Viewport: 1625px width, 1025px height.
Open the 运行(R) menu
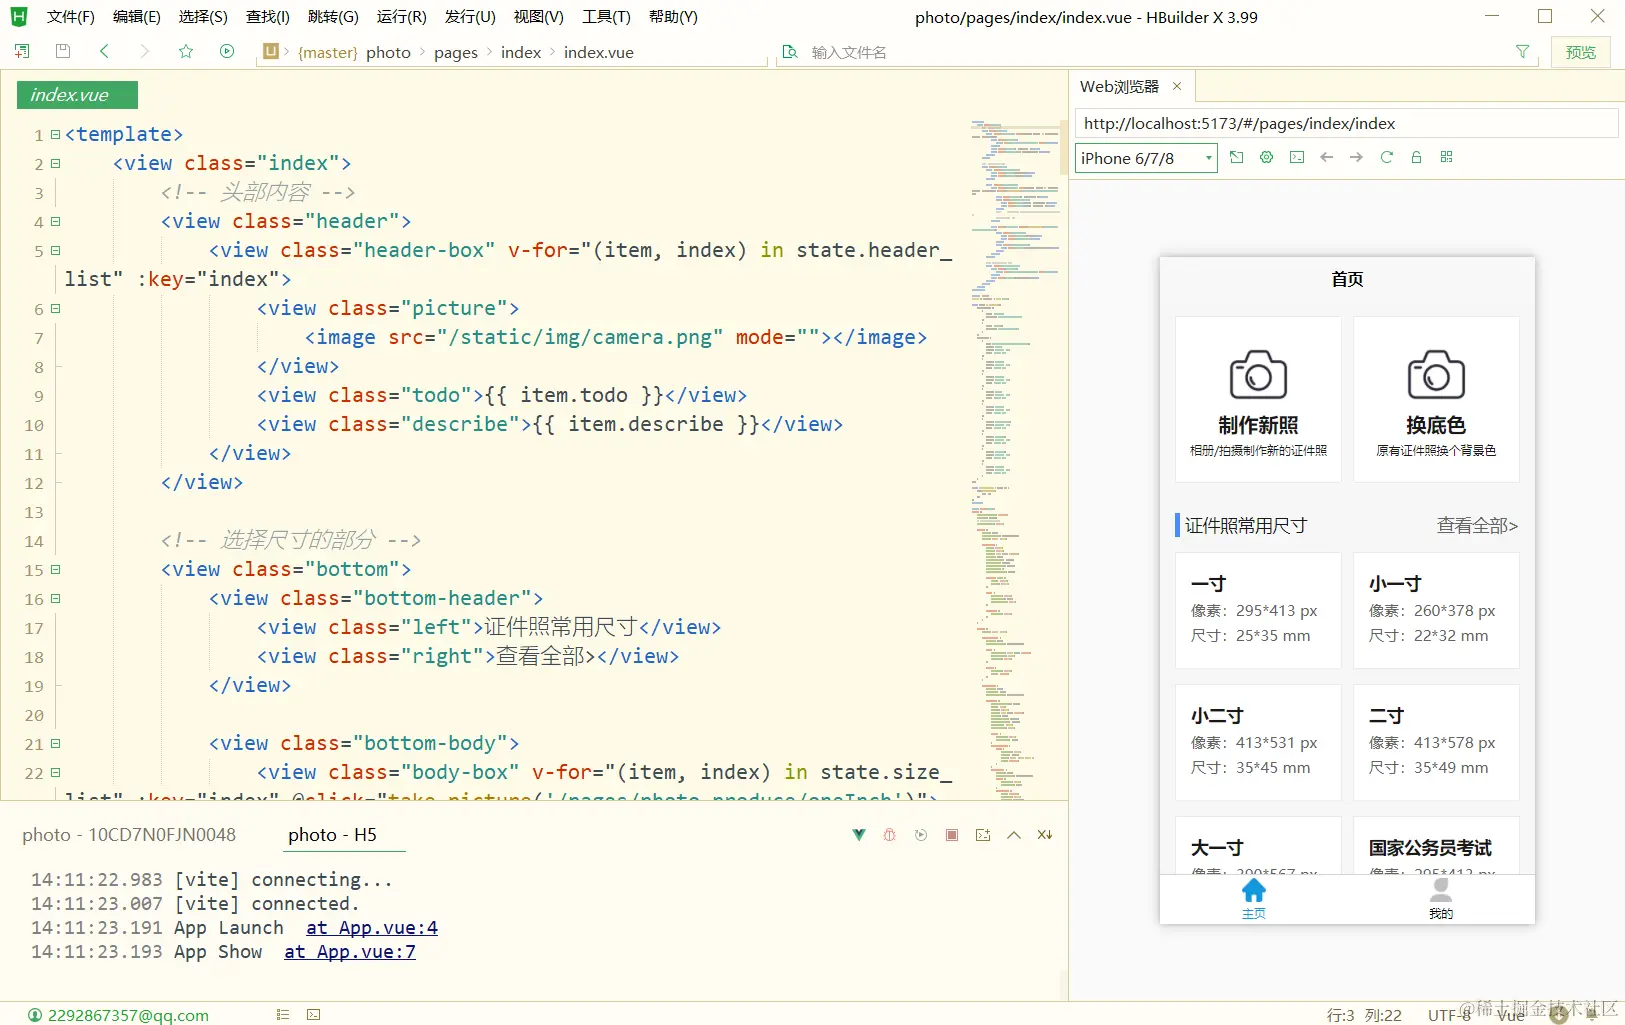coord(402,17)
